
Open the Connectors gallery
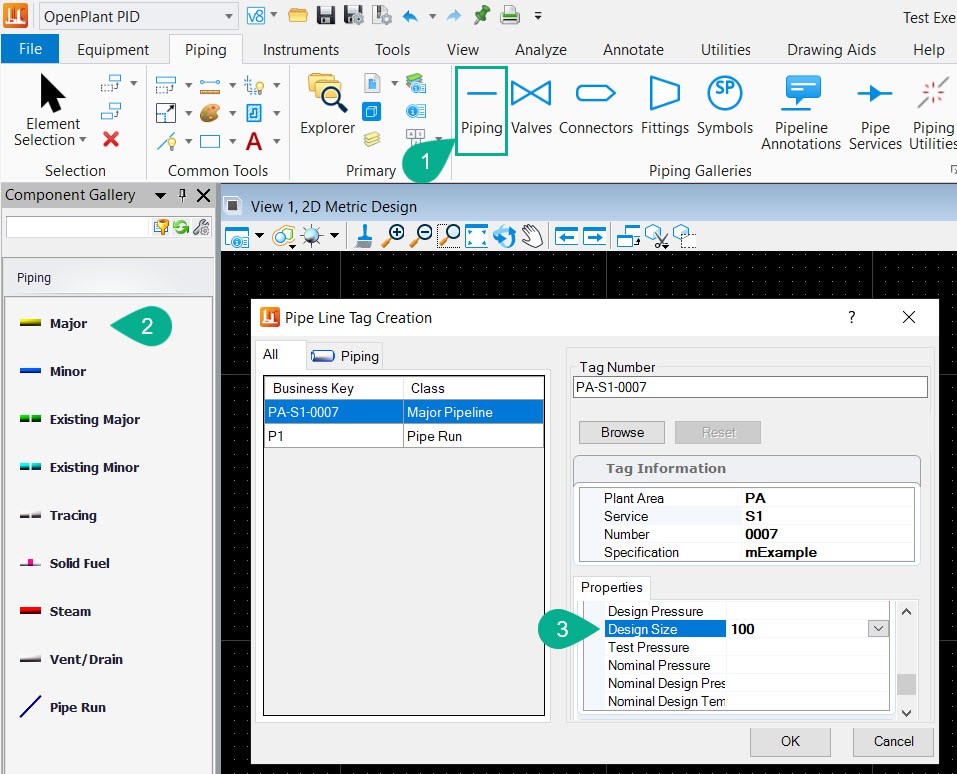click(596, 107)
